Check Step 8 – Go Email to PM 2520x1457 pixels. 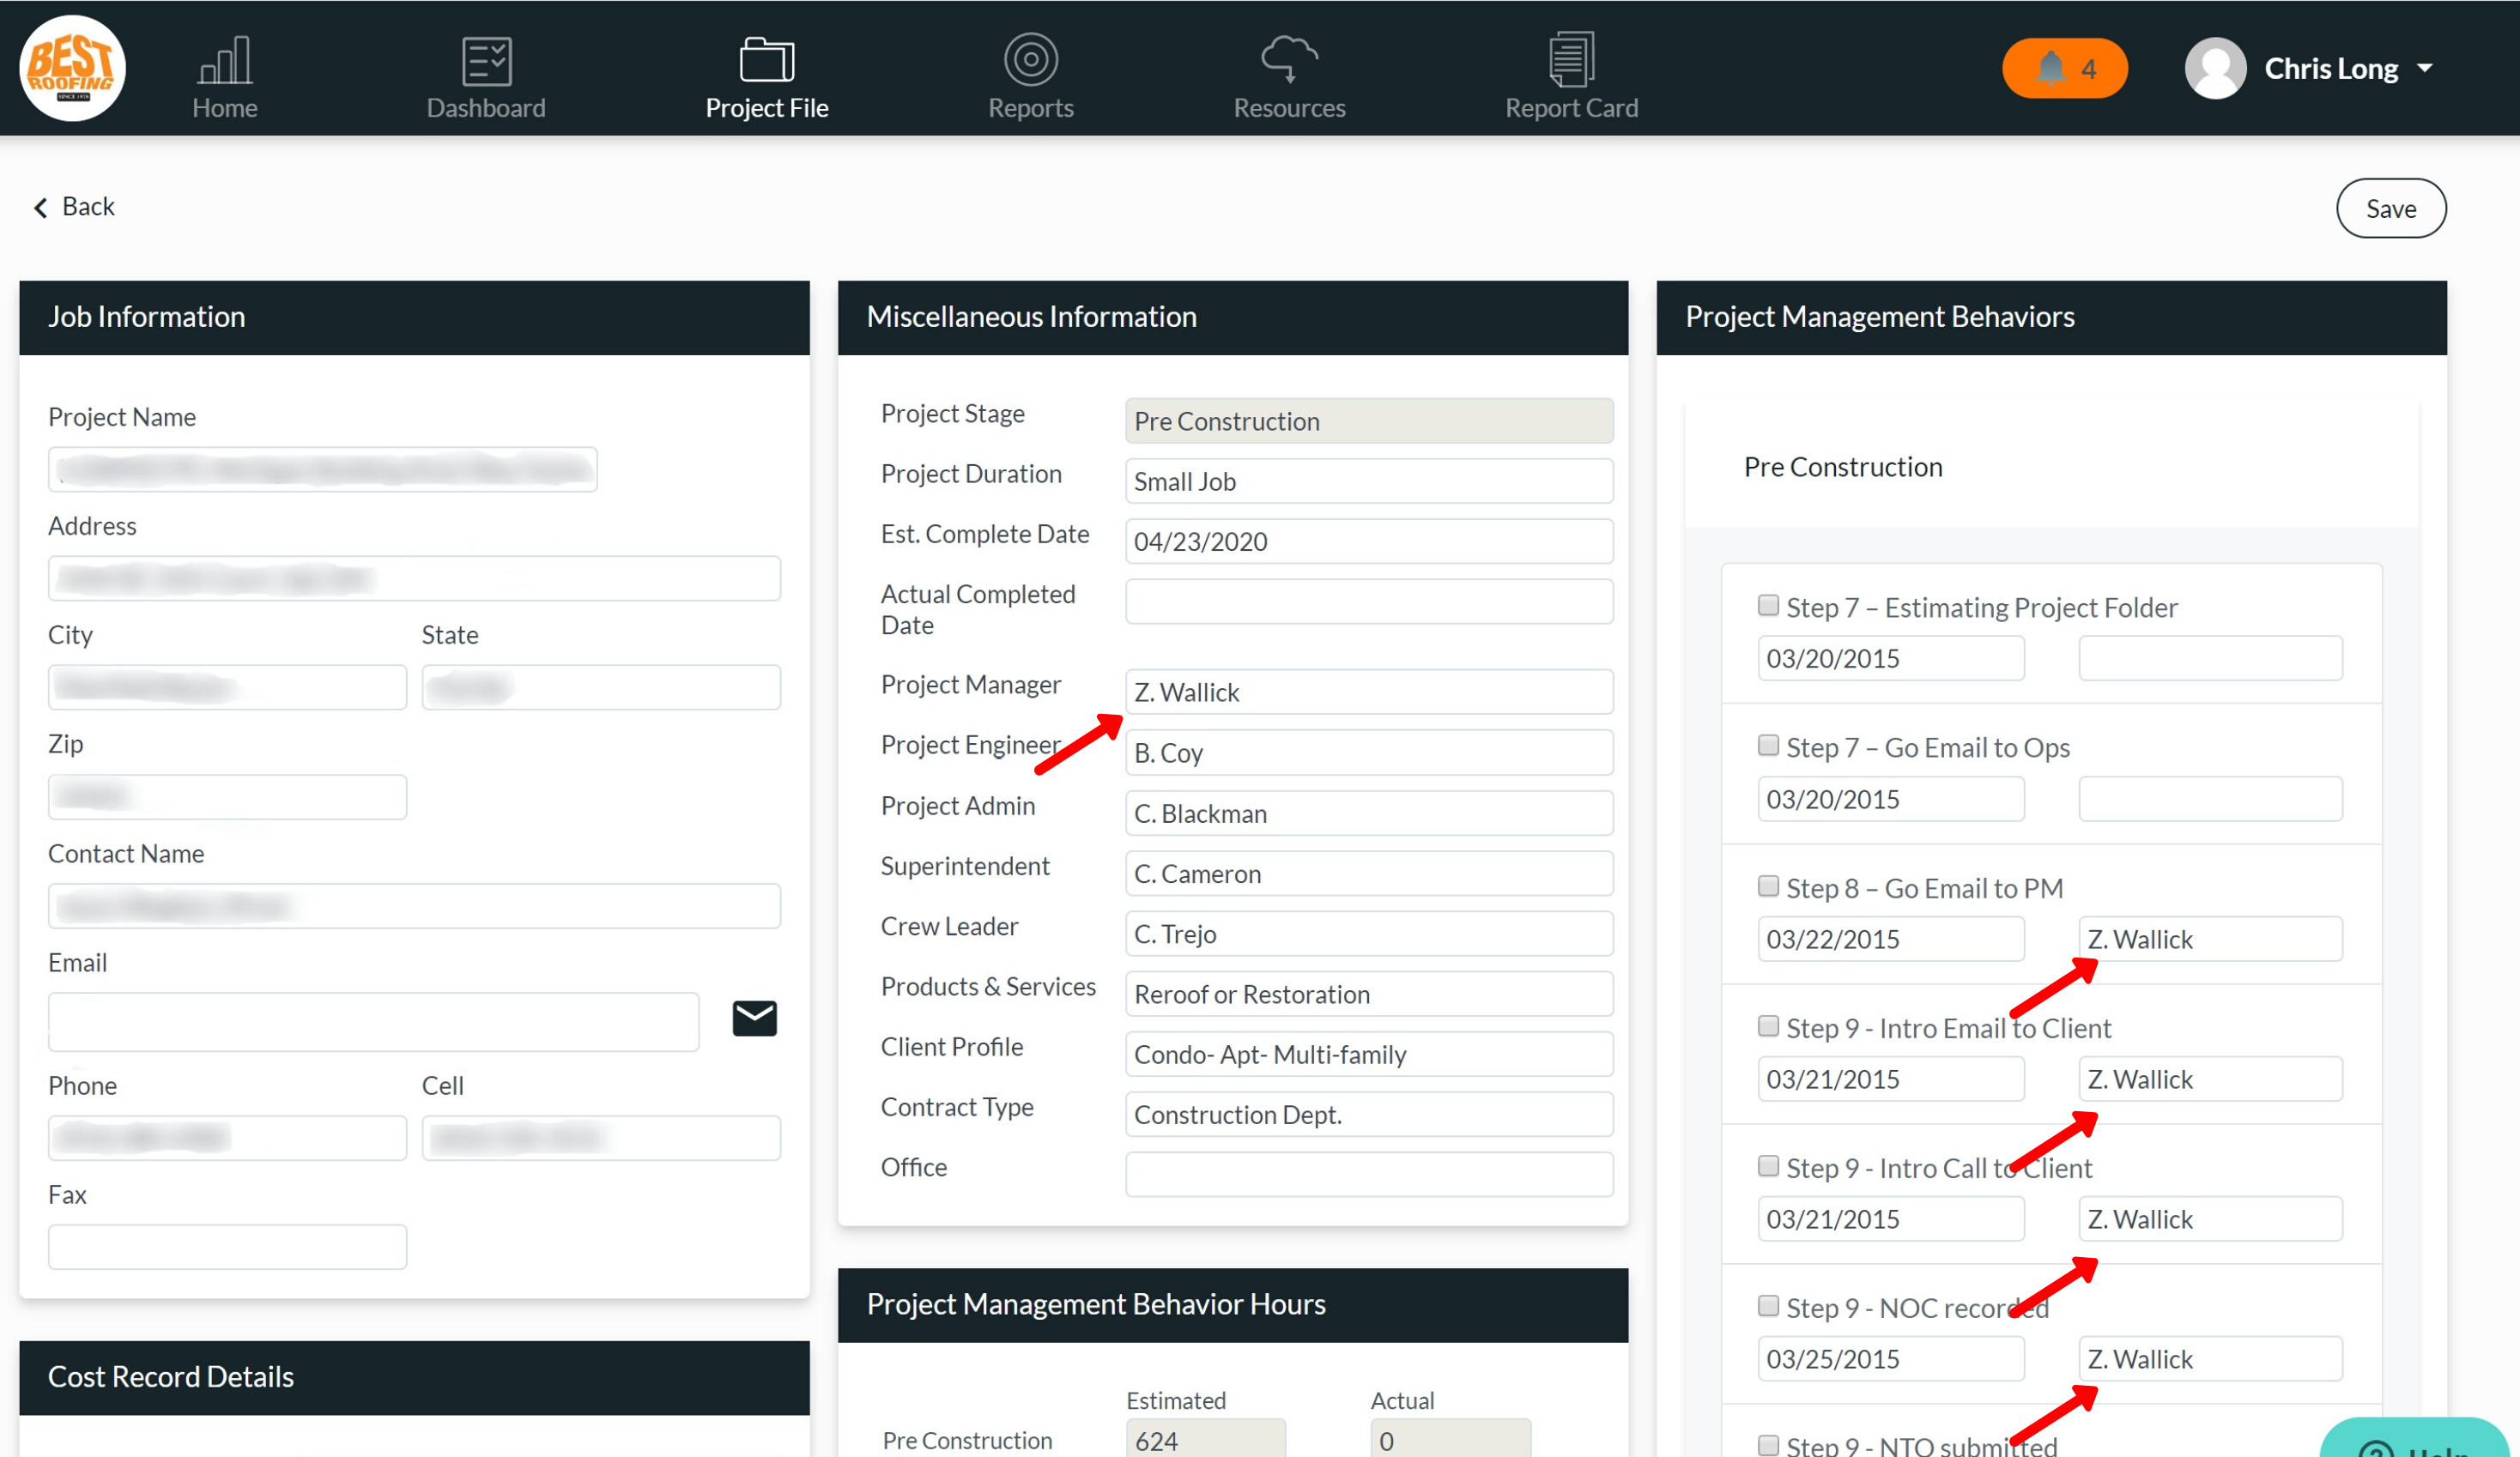pos(1768,886)
